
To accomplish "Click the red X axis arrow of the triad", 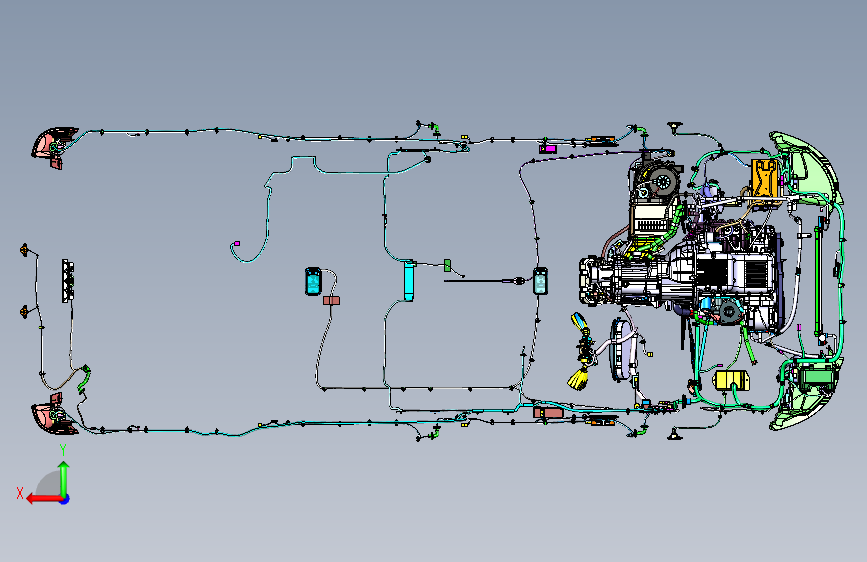I will pos(44,499).
